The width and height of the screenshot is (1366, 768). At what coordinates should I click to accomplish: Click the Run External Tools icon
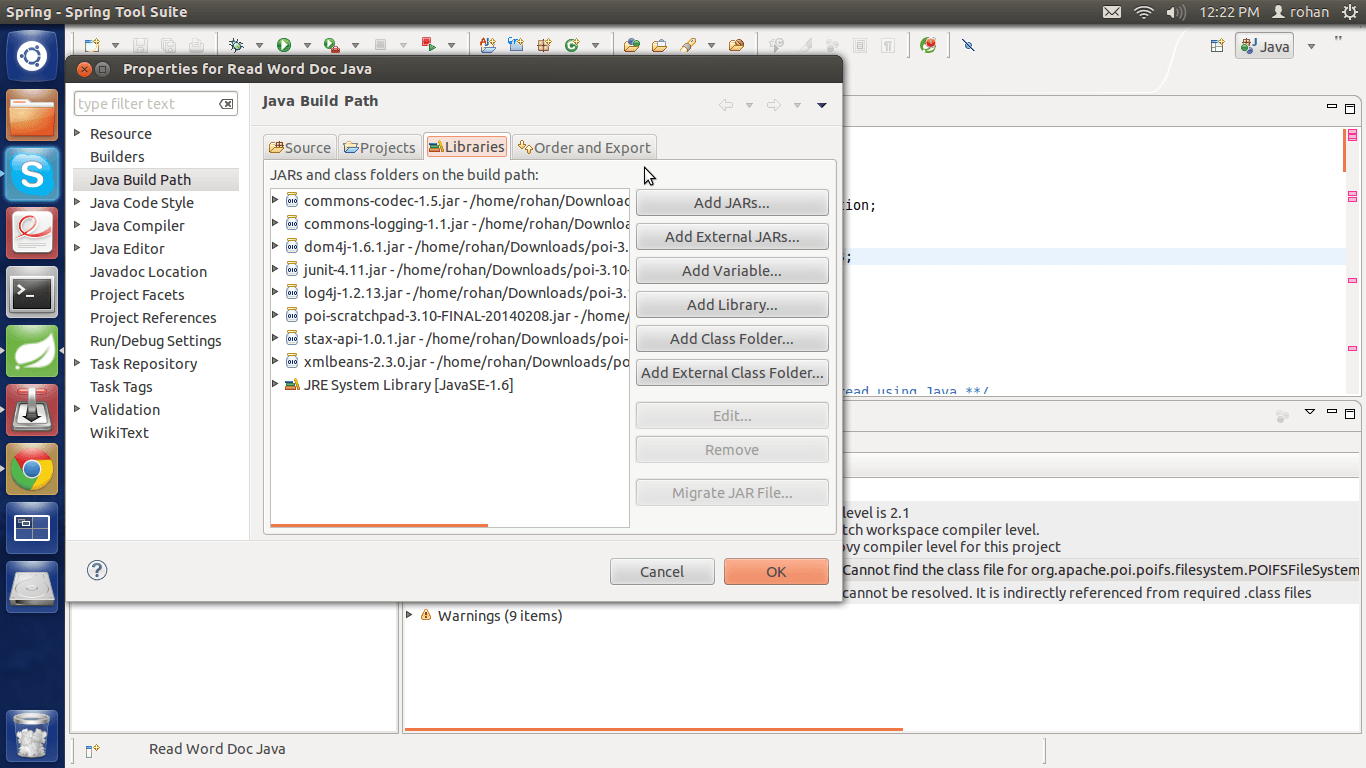pyautogui.click(x=332, y=45)
